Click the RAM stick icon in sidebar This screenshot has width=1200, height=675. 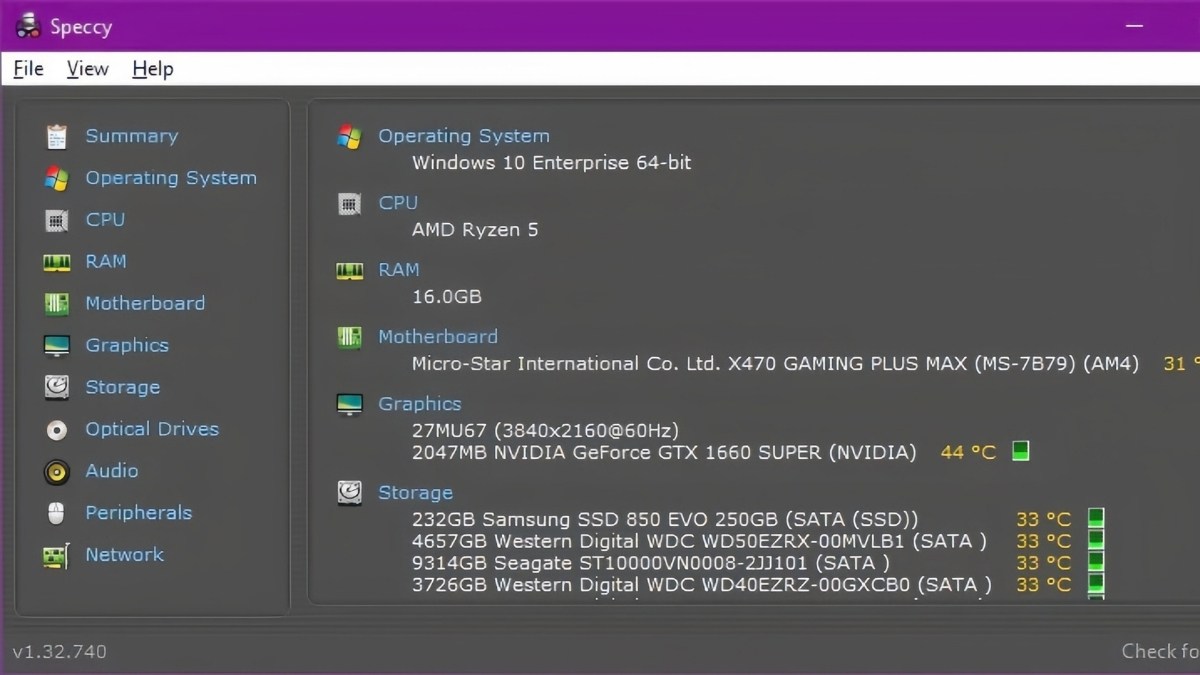coord(57,262)
